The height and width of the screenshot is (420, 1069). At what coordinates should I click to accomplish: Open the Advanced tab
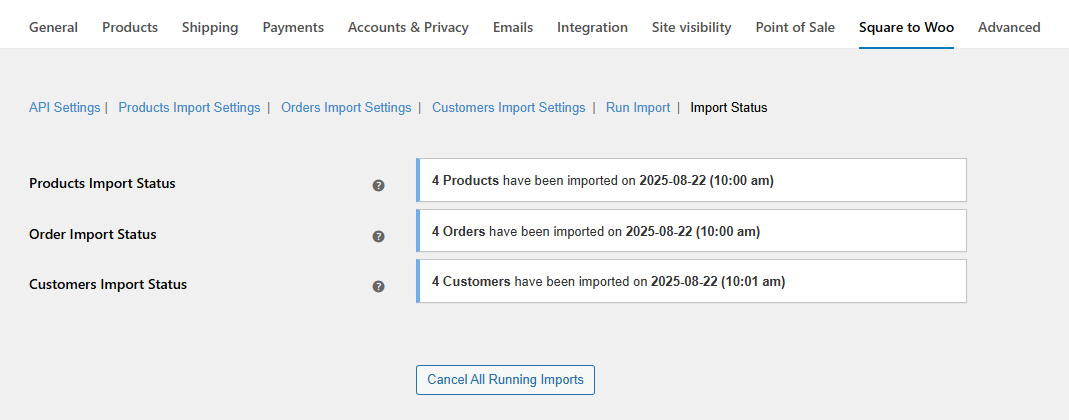click(1009, 27)
